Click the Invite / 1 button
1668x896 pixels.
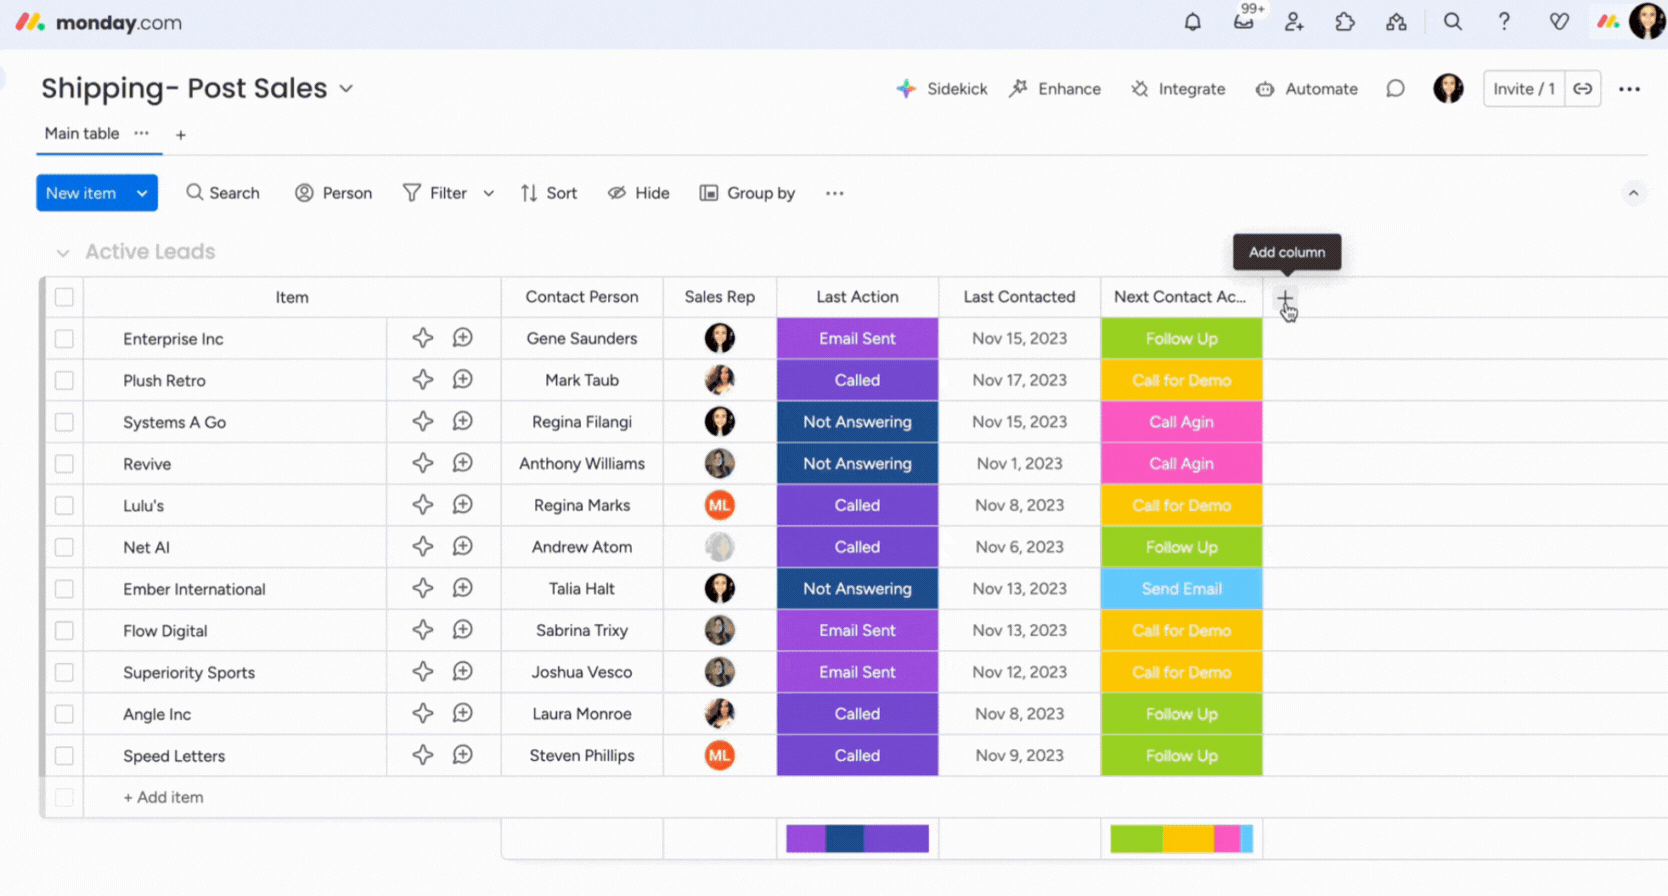tap(1523, 89)
